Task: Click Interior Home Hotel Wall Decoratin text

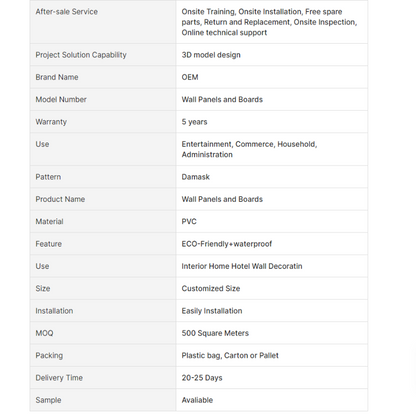Action: pyautogui.click(x=242, y=266)
